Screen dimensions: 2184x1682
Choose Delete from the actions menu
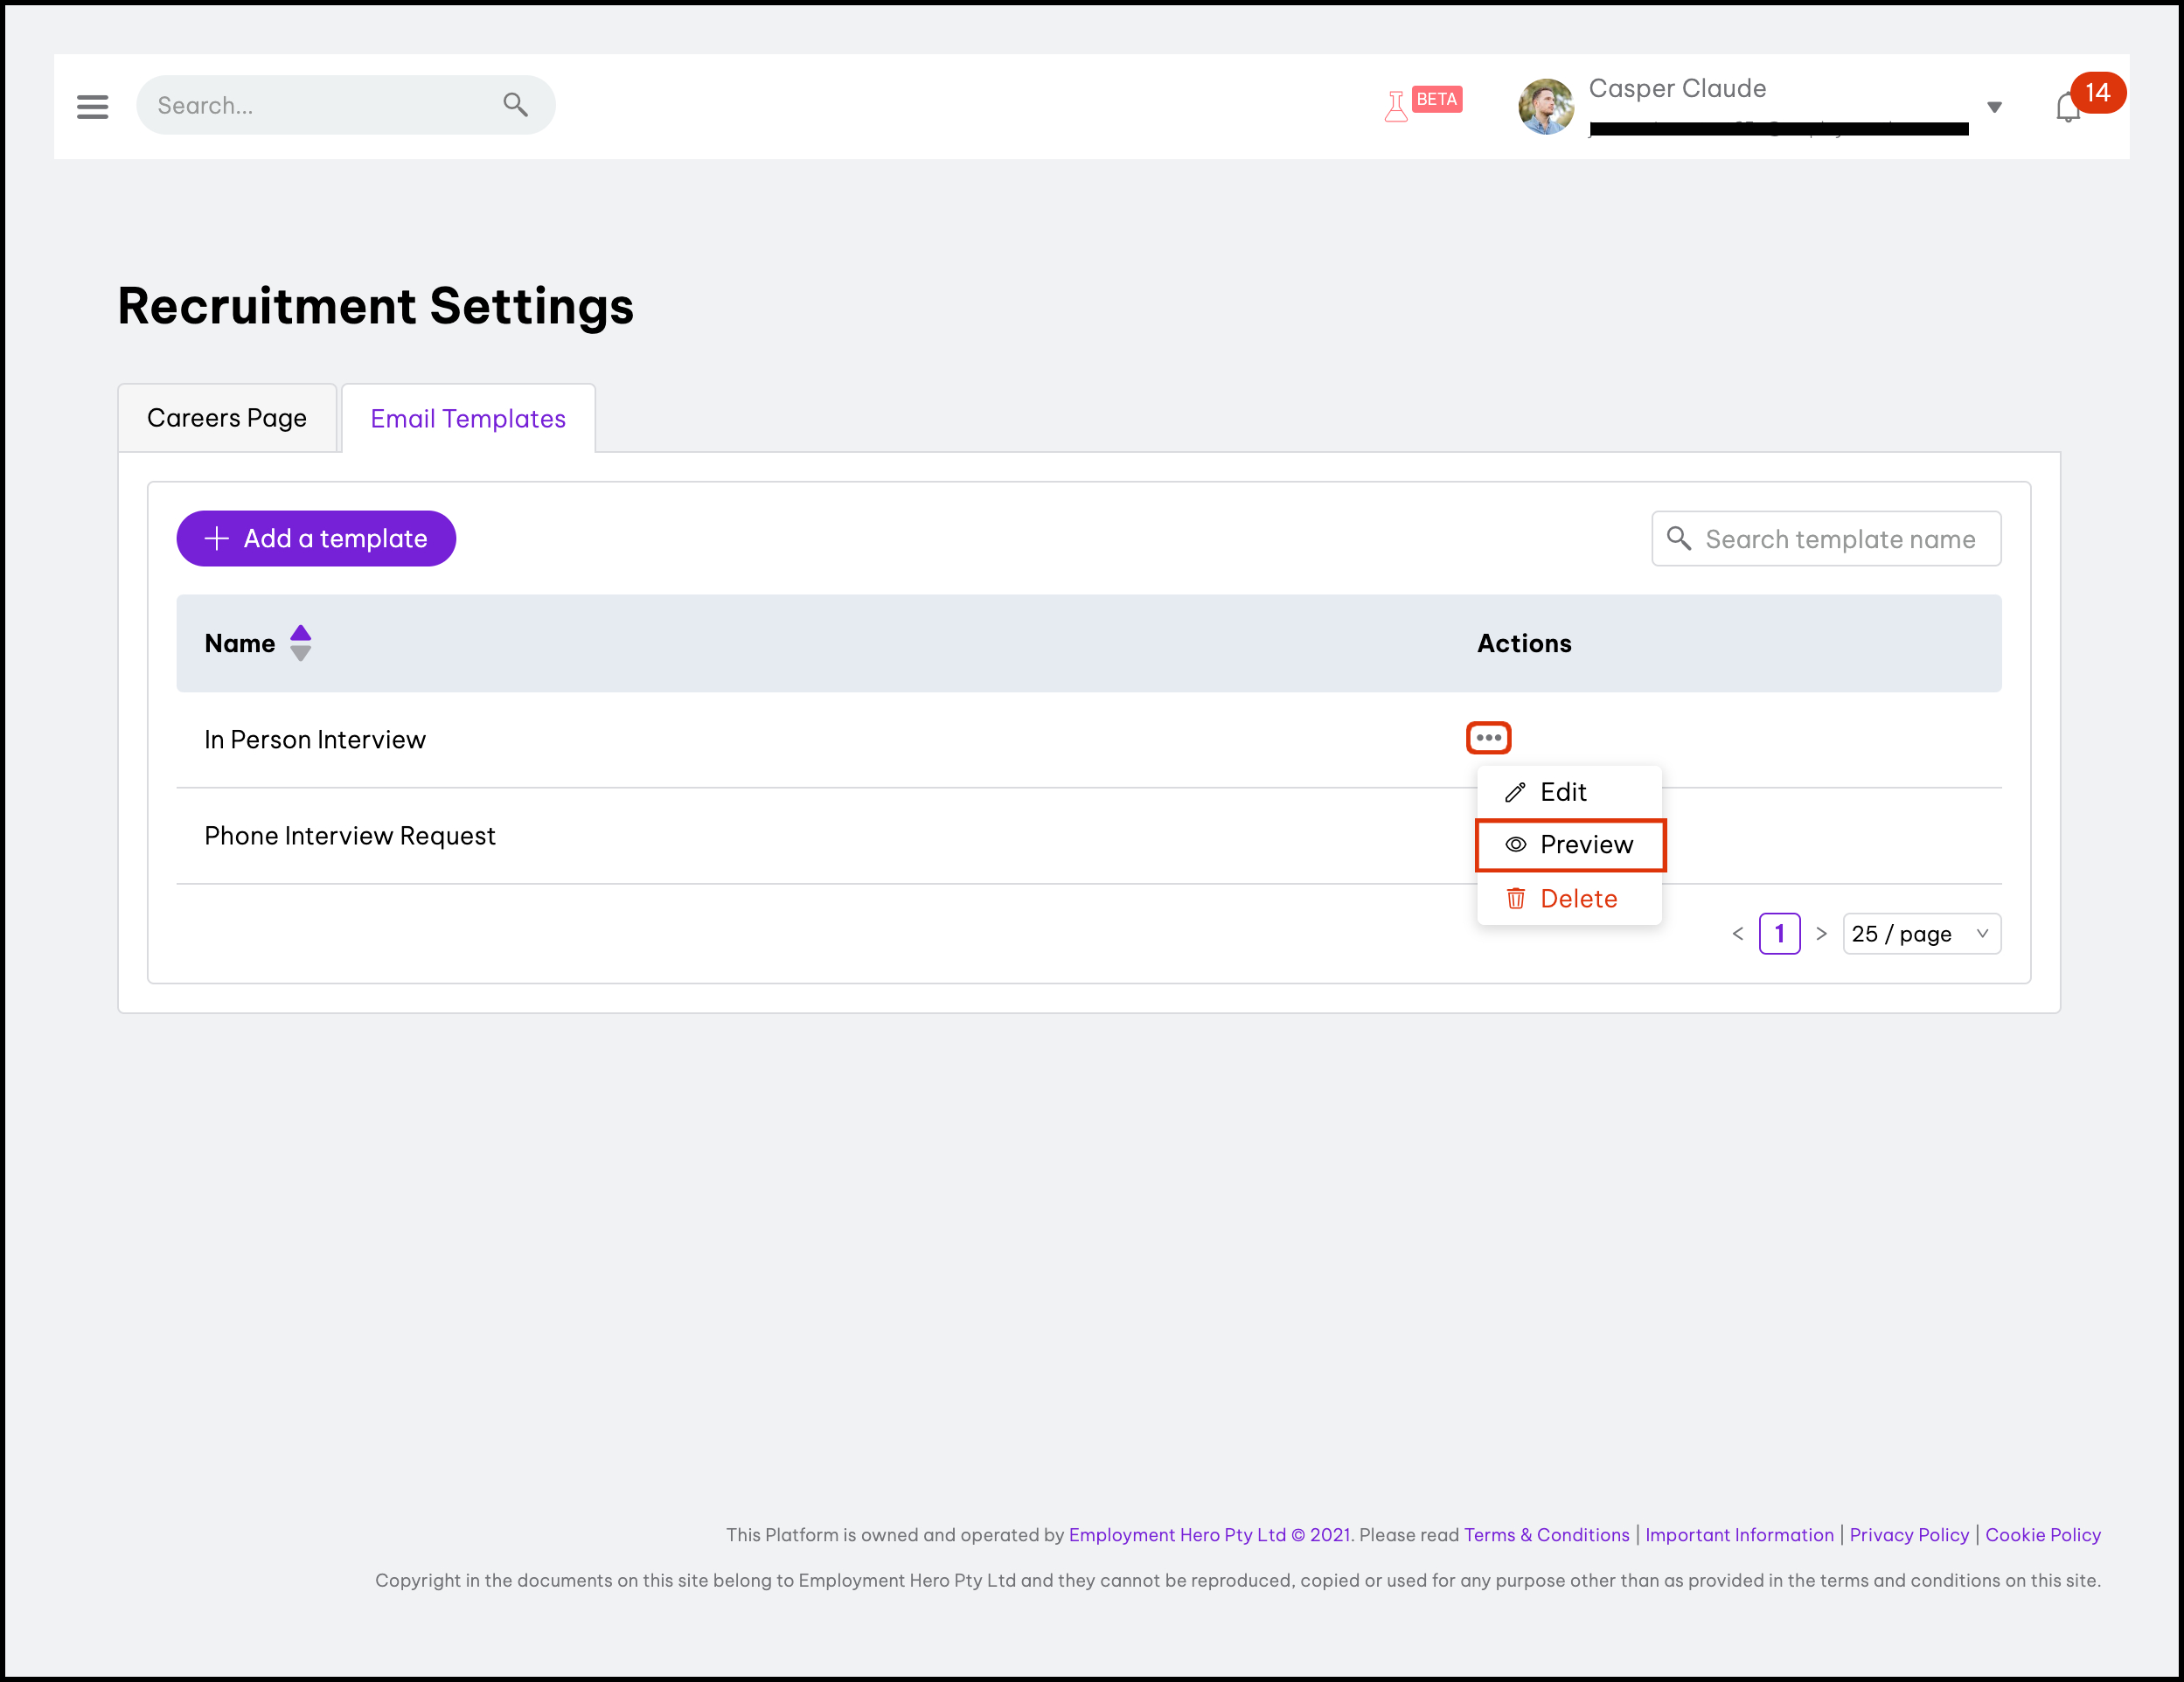[1577, 899]
